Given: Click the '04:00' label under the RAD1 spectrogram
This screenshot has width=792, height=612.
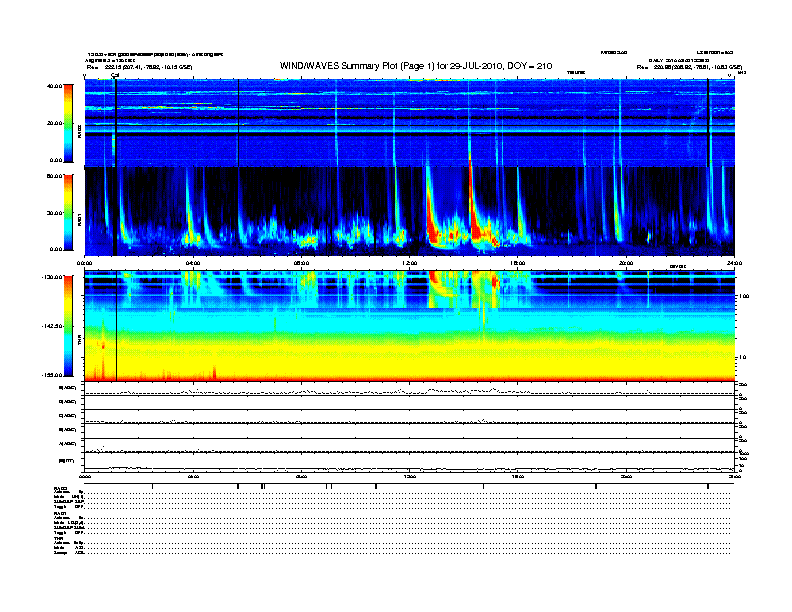Looking at the screenshot, I should pyautogui.click(x=193, y=263).
